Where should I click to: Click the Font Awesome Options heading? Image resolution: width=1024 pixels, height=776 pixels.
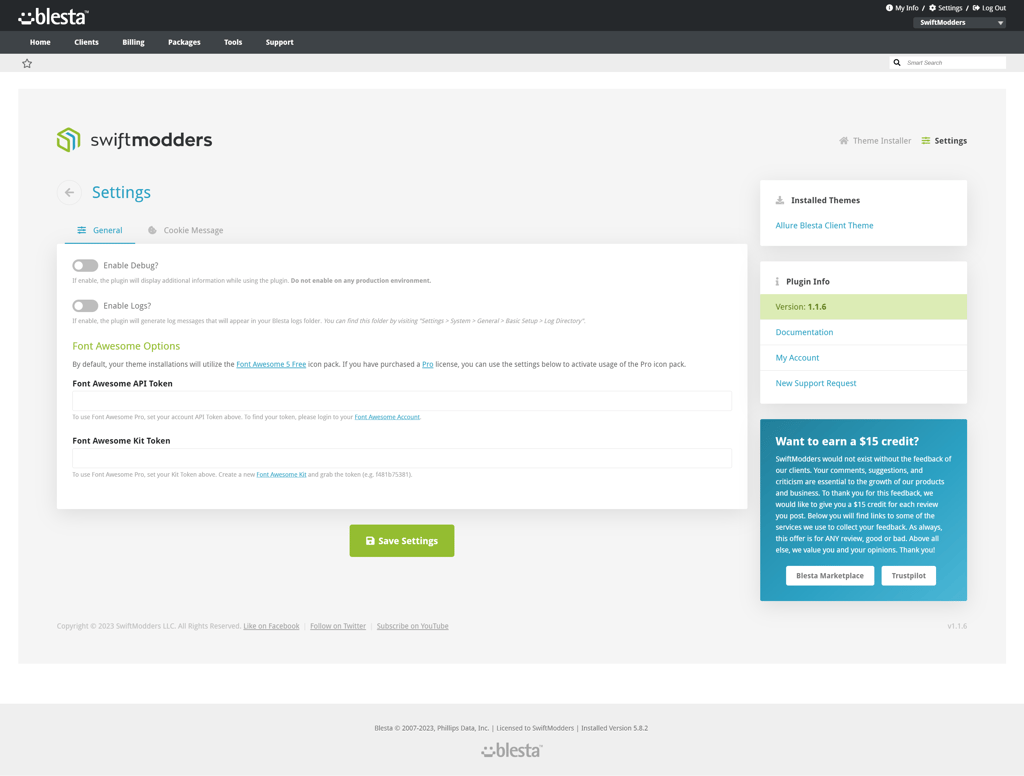126,346
